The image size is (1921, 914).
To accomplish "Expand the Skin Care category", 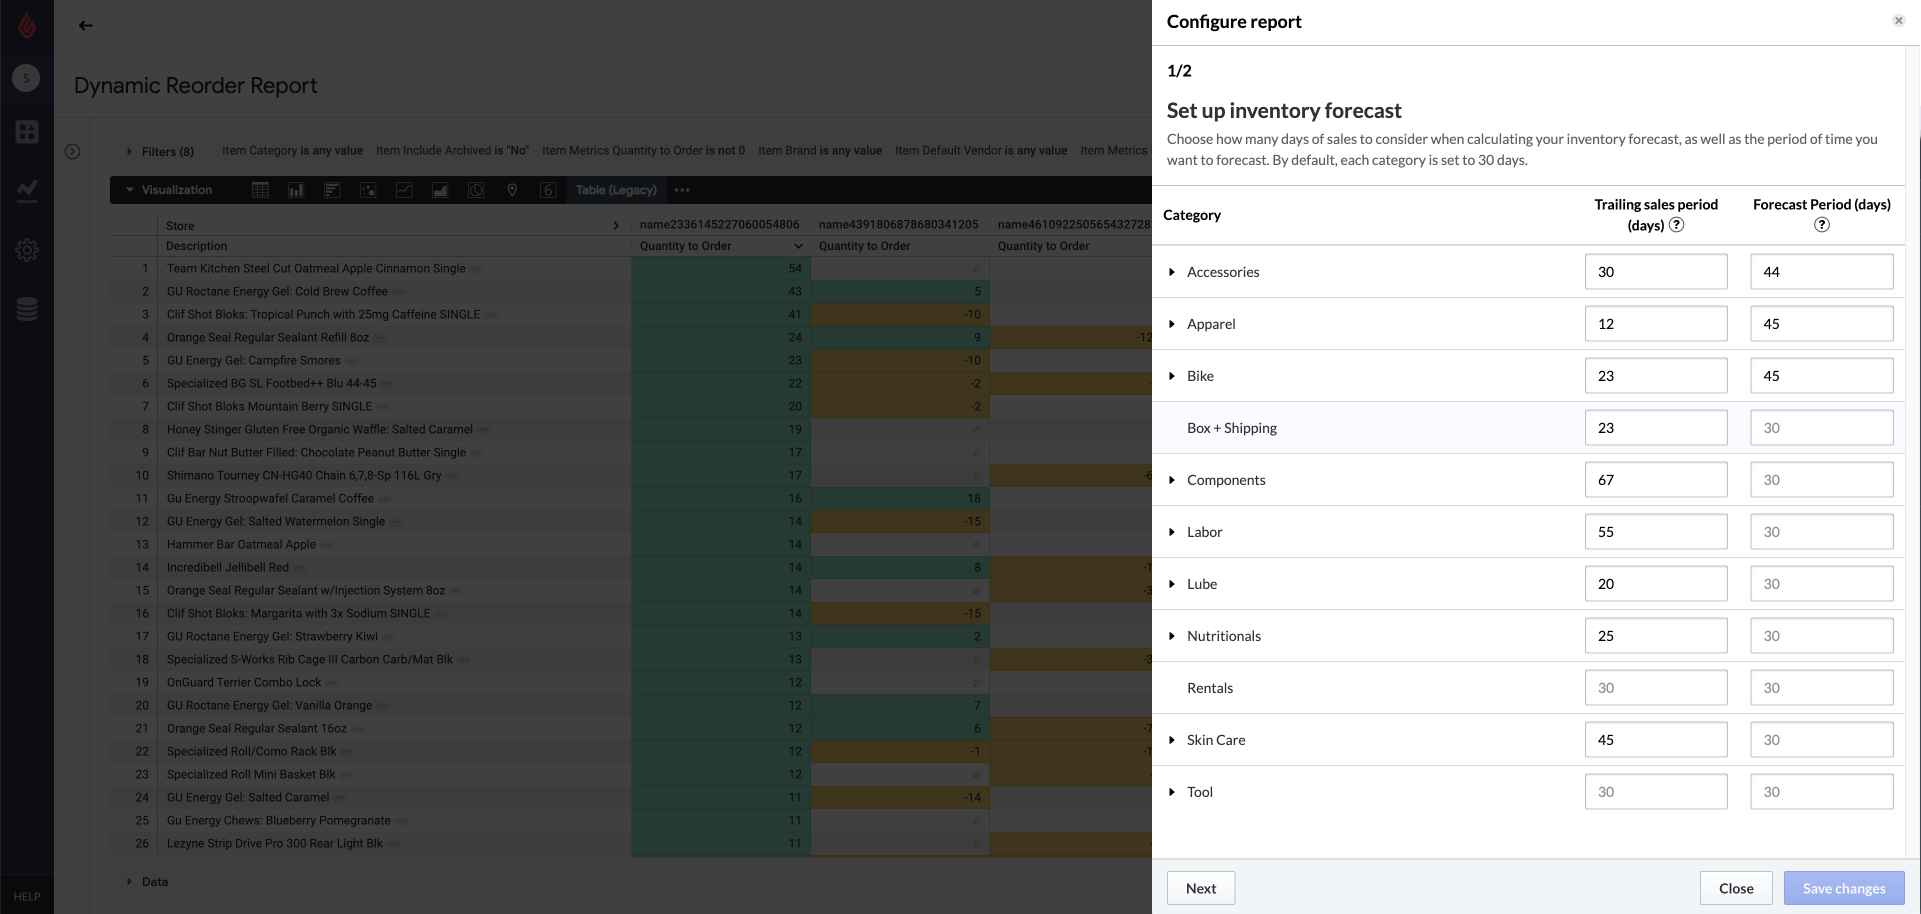I will pos(1172,740).
